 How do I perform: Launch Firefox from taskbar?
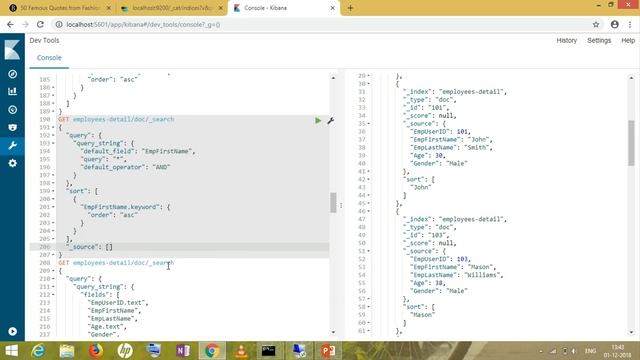point(96,351)
